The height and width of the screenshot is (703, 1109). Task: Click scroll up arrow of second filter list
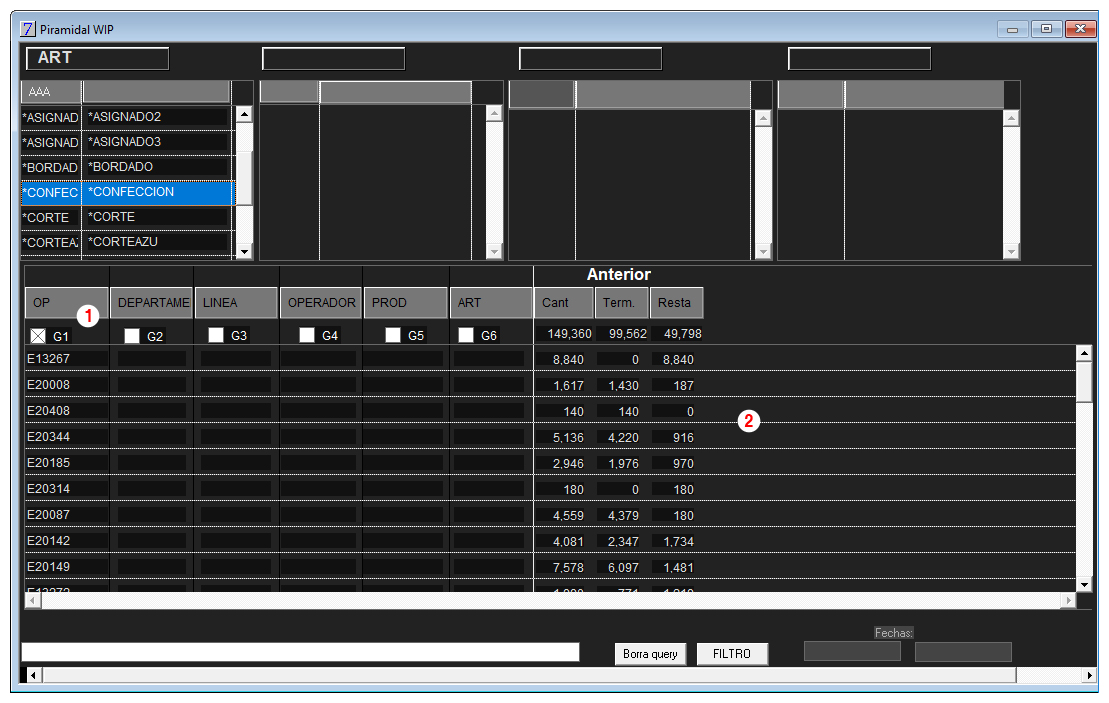494,113
